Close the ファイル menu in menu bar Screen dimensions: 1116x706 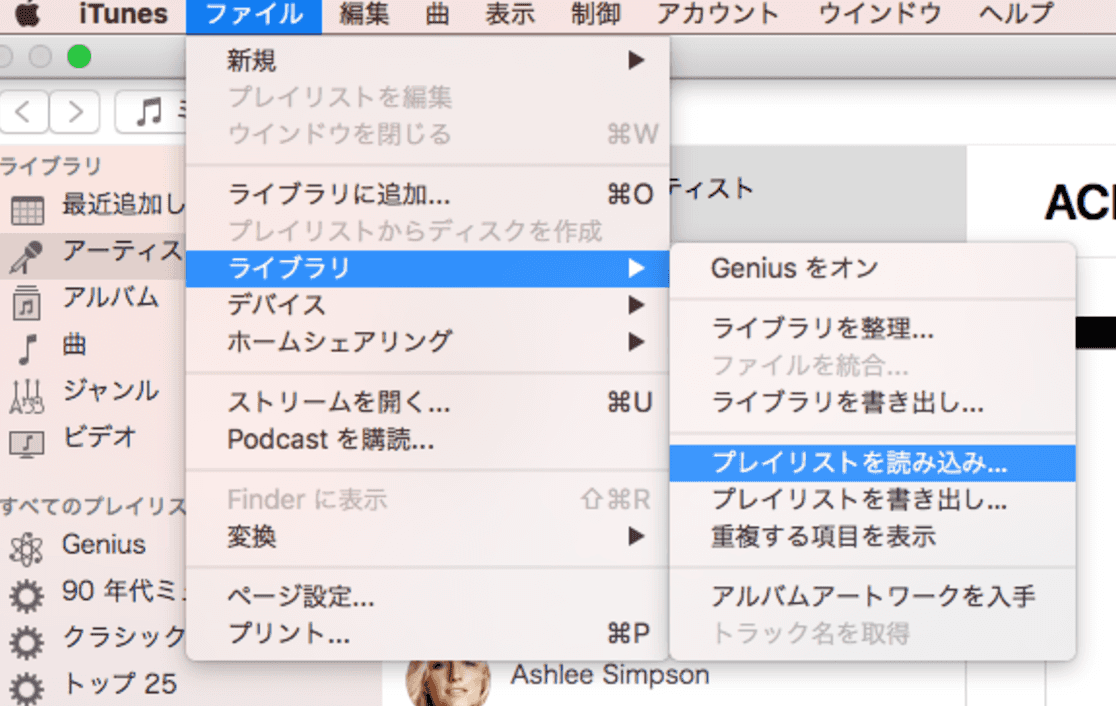pos(254,16)
